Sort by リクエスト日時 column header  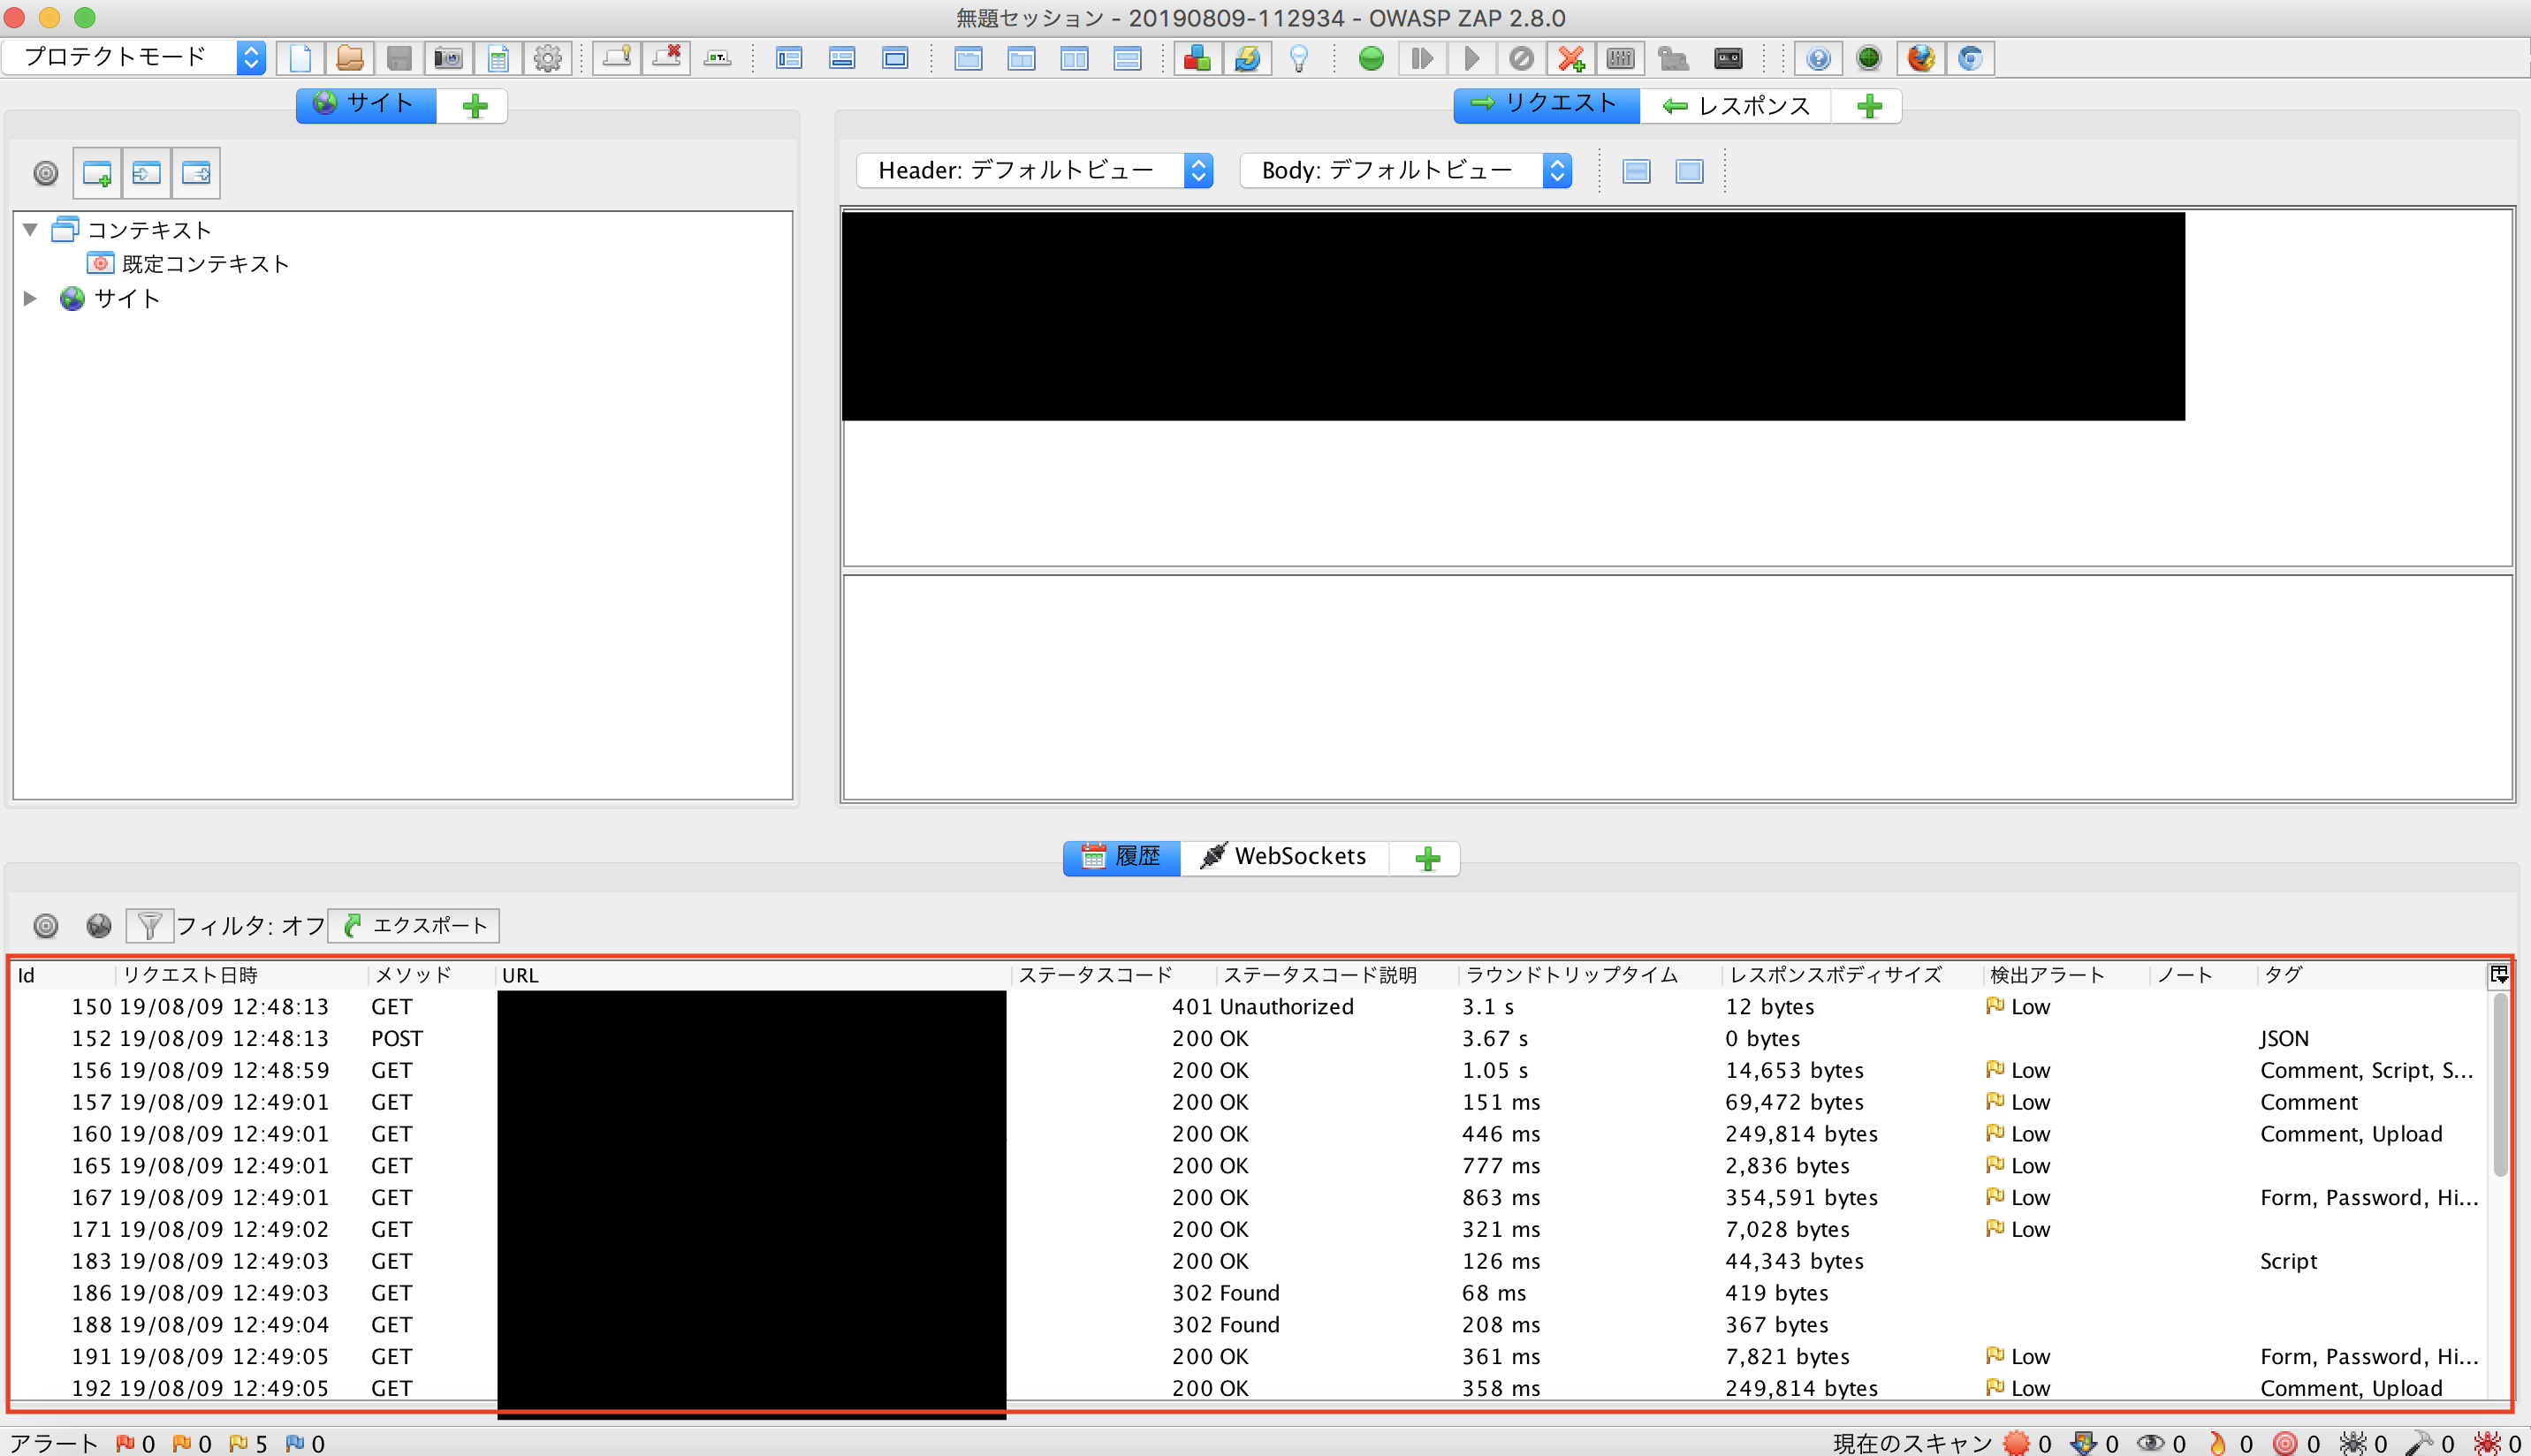[x=242, y=975]
